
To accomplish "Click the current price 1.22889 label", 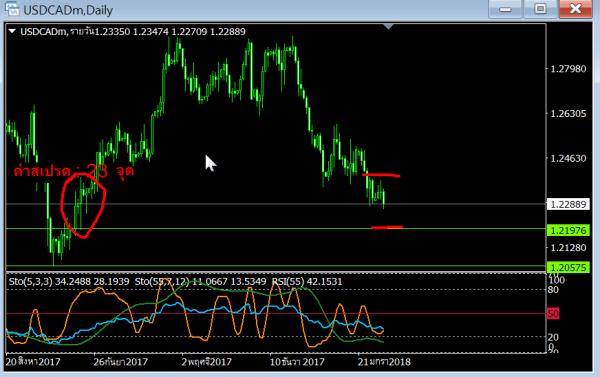I will (x=568, y=204).
